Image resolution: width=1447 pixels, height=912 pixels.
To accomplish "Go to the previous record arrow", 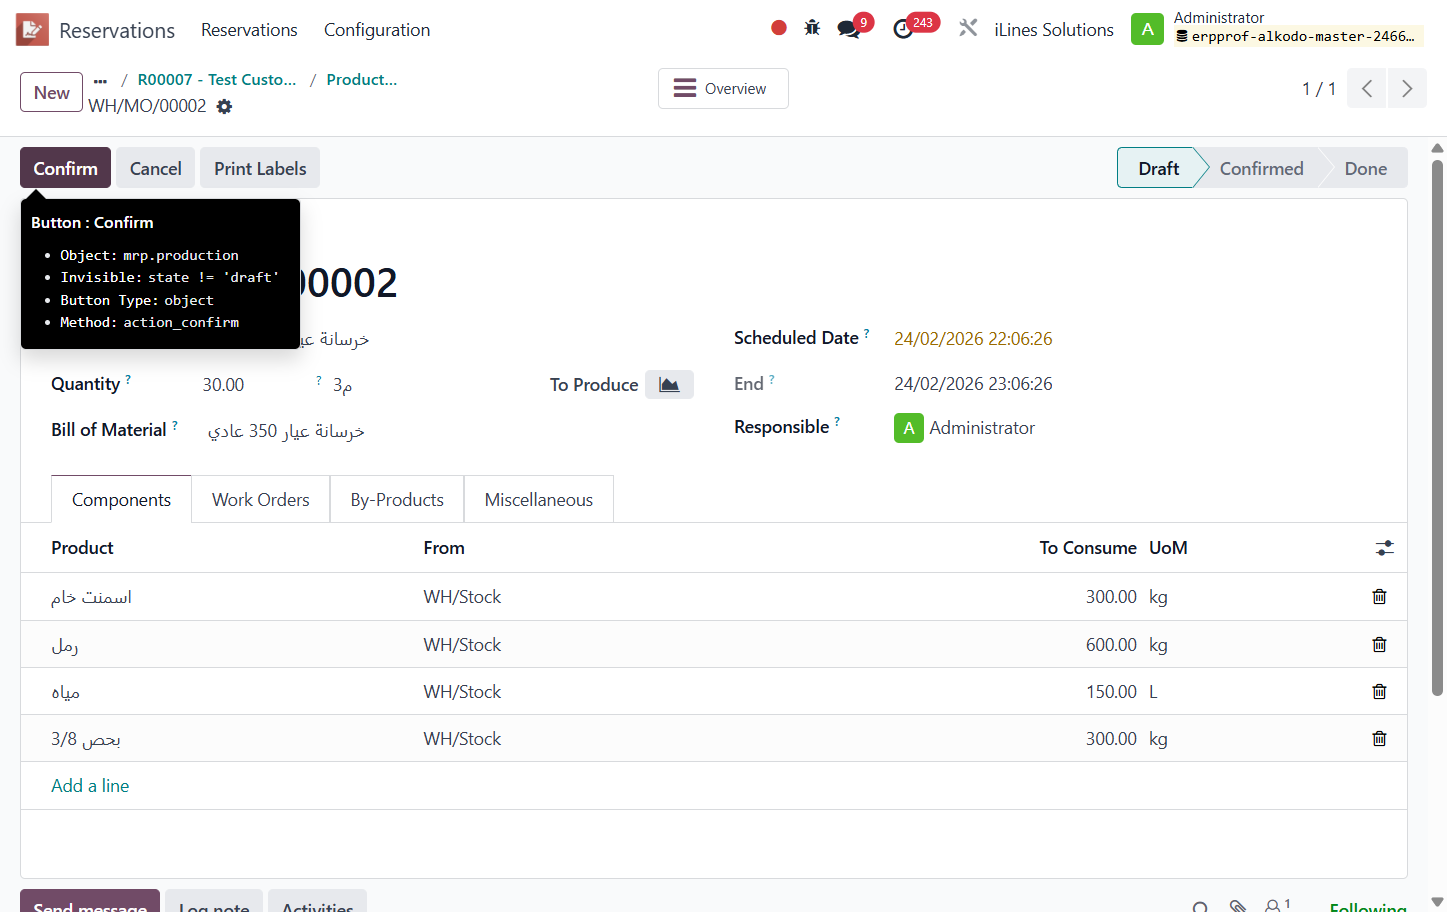I will point(1367,88).
